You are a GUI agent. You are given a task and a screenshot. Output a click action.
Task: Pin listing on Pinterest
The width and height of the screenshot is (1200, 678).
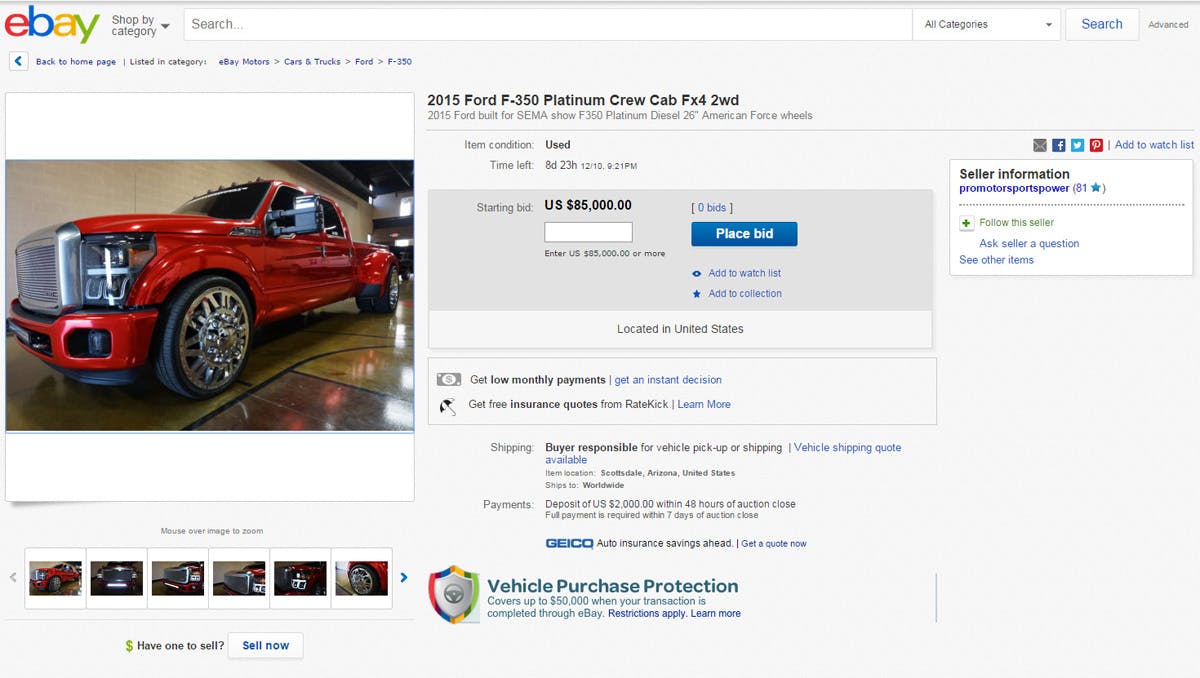click(1096, 145)
